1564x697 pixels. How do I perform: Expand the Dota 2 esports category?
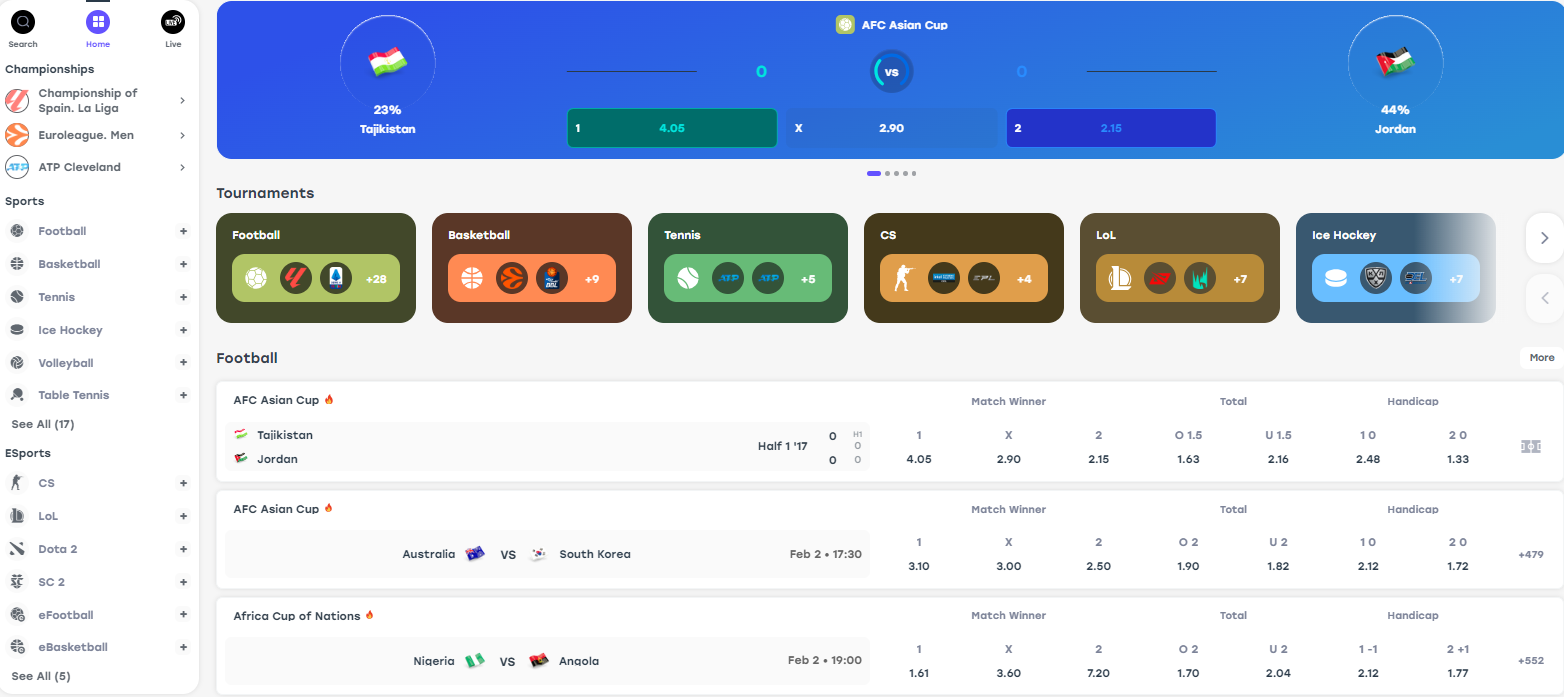point(183,549)
